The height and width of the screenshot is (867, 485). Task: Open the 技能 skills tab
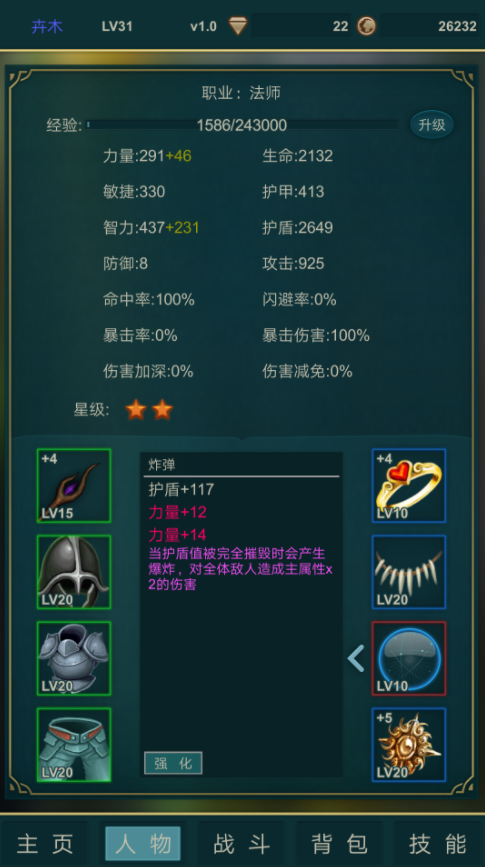pyautogui.click(x=438, y=844)
